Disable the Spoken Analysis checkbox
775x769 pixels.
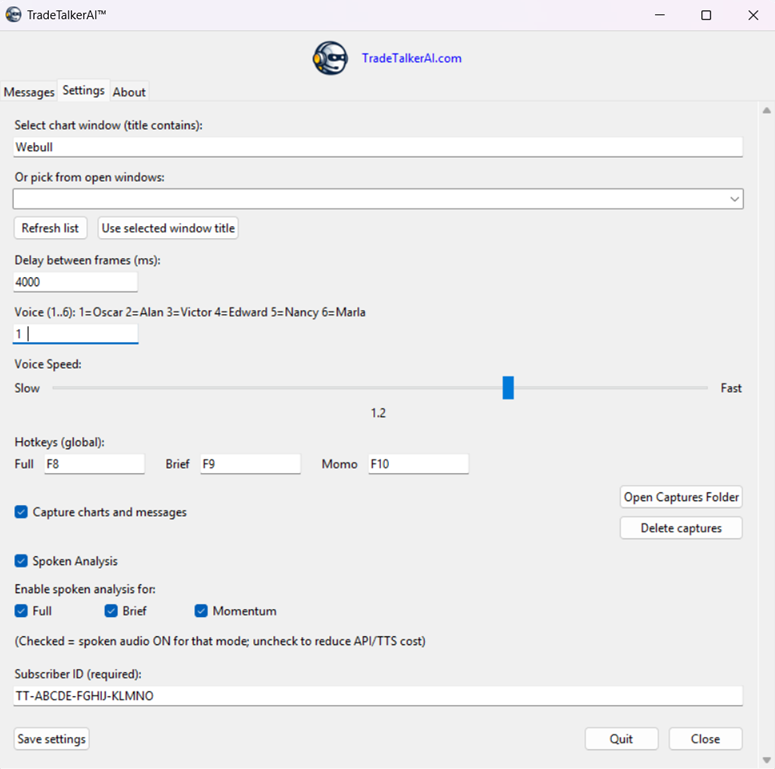click(21, 561)
